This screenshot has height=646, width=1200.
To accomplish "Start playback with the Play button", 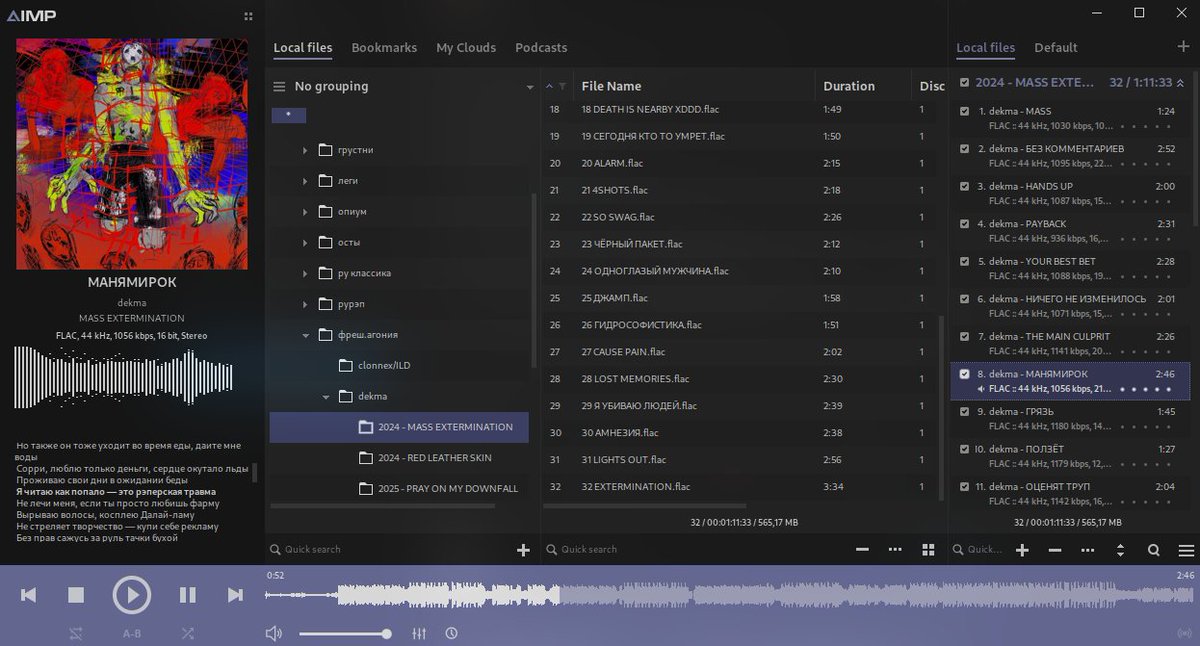I will pyautogui.click(x=131, y=595).
